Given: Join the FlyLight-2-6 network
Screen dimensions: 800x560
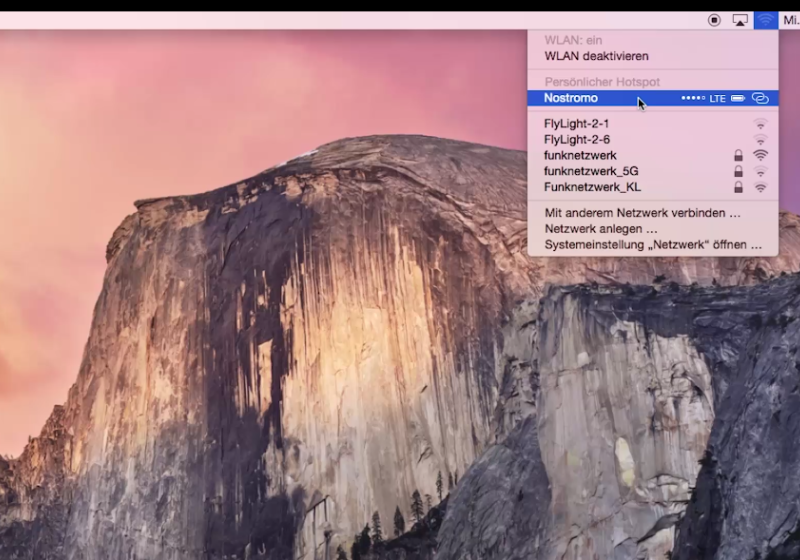Looking at the screenshot, I should 576,140.
